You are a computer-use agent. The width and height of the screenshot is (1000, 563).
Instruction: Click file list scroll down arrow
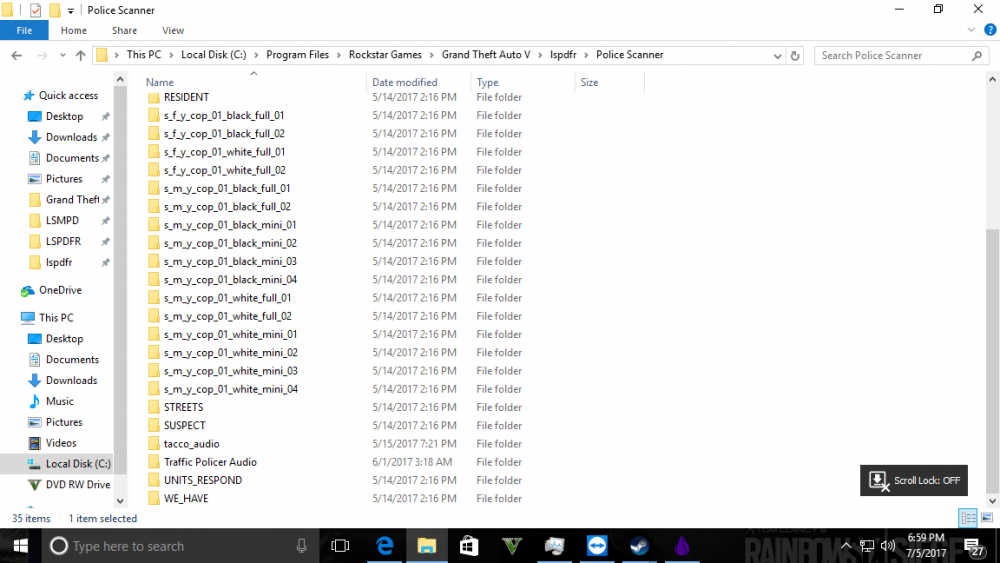[x=992, y=501]
